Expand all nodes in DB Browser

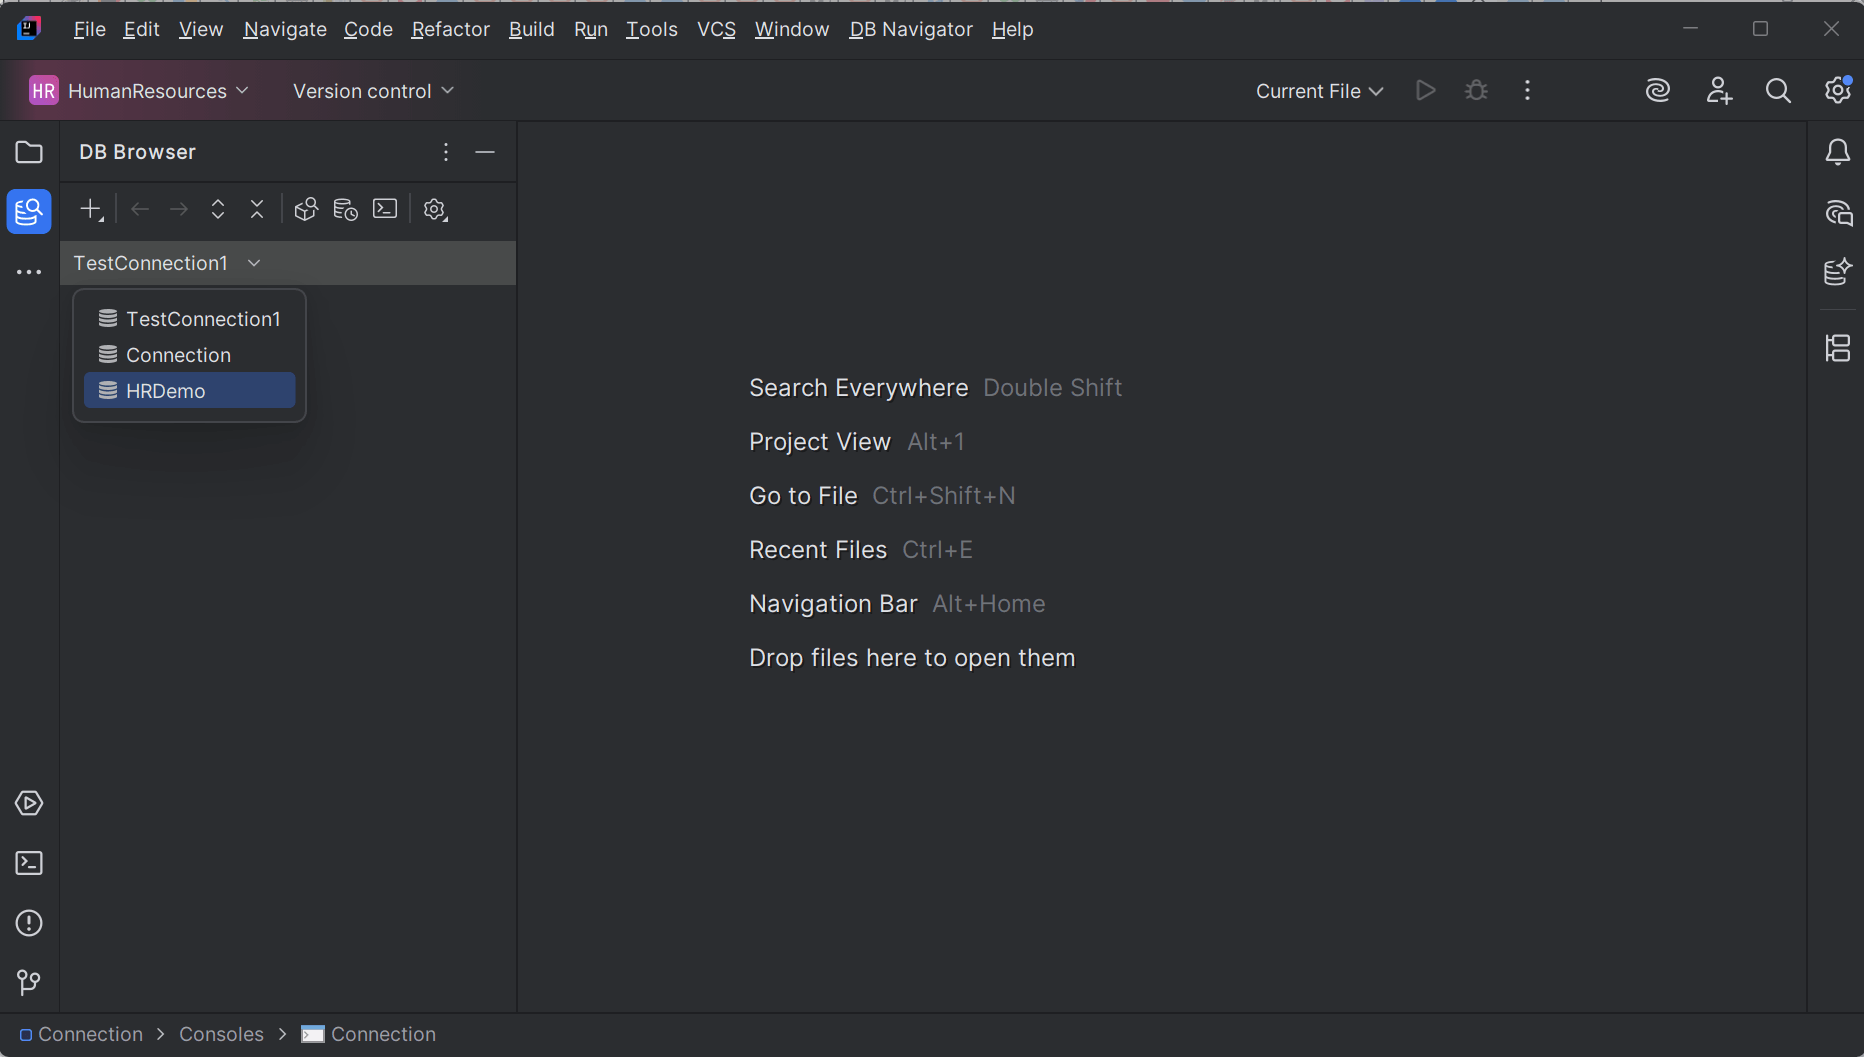(x=218, y=209)
